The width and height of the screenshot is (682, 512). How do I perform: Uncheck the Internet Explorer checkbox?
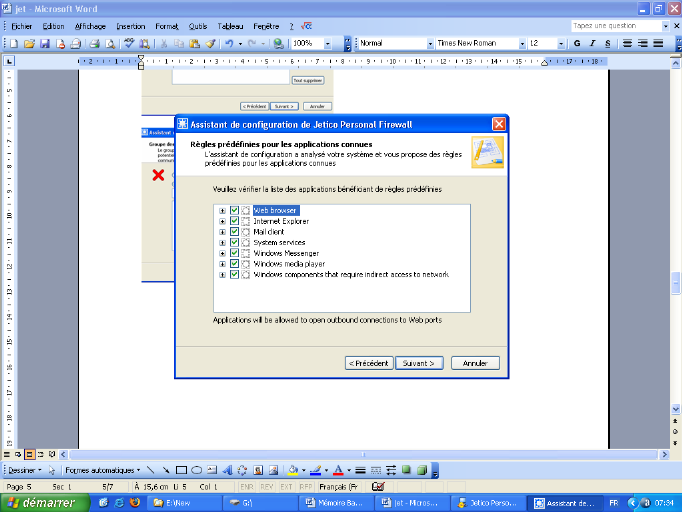pos(234,221)
